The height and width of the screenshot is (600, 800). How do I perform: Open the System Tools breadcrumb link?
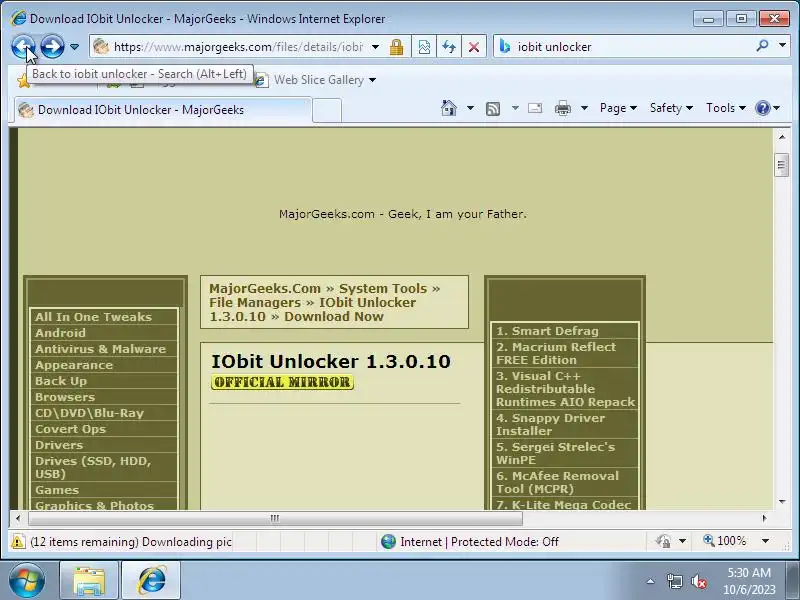383,288
